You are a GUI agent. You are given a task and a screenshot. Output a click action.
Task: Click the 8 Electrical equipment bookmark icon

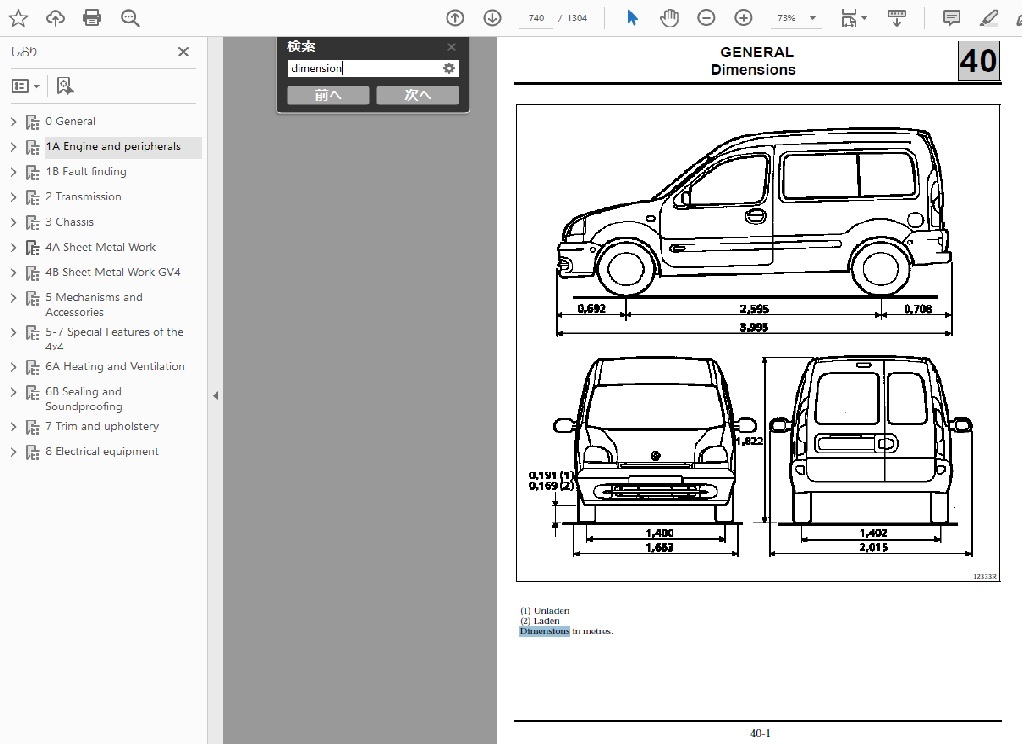33,452
